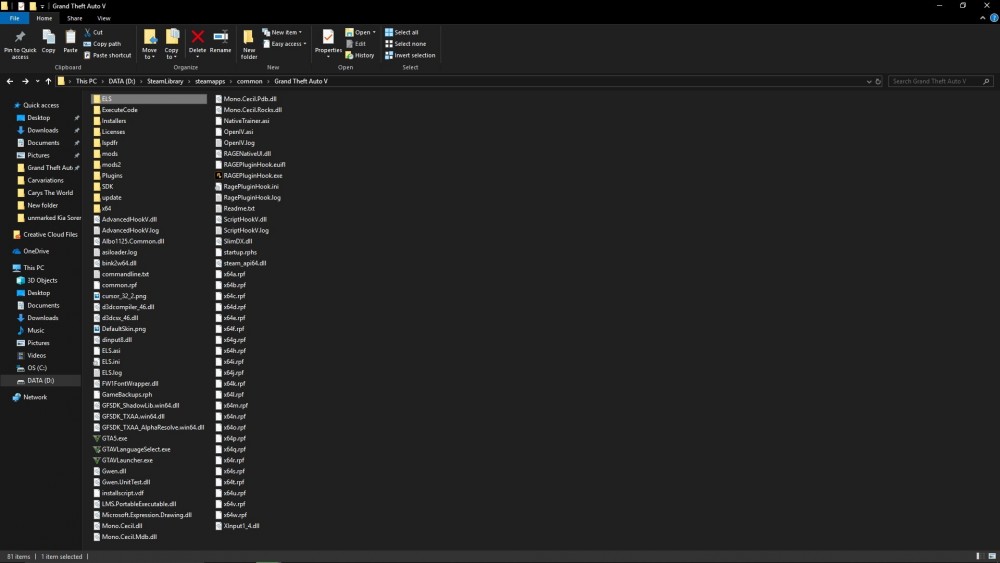The image size is (1000, 563).
Task: Click the Copy ribbon icon
Action: 48,37
